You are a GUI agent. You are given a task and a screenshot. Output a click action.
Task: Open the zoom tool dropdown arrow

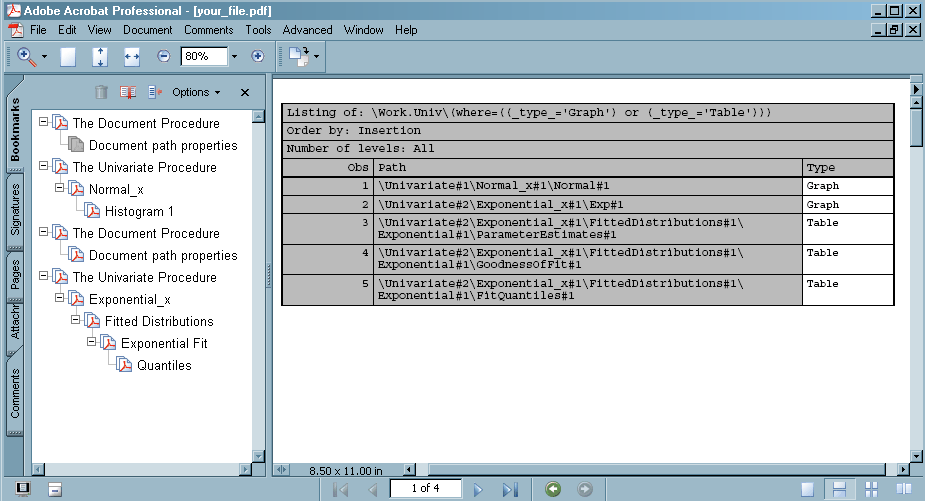[44, 57]
